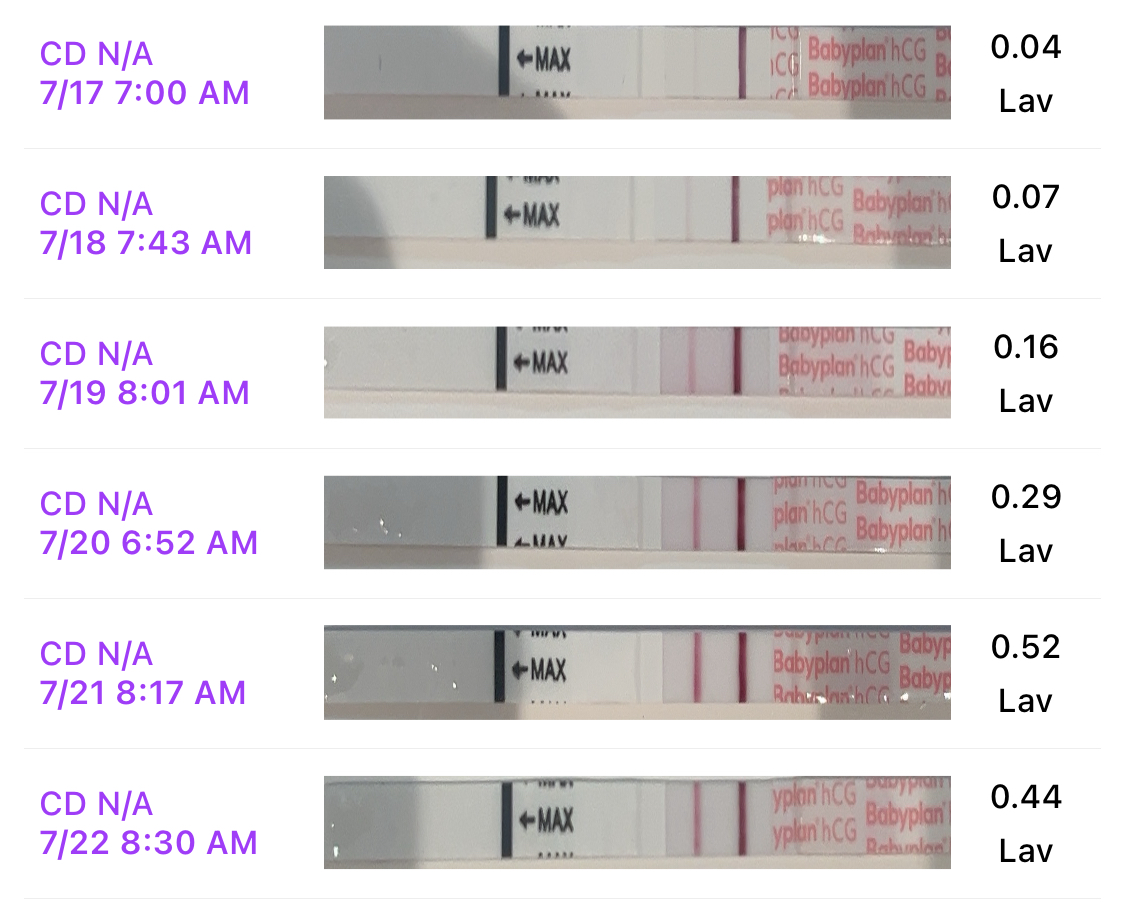Open the 7/22 8:30 AM entry label
The height and width of the screenshot is (920, 1125).
(148, 823)
